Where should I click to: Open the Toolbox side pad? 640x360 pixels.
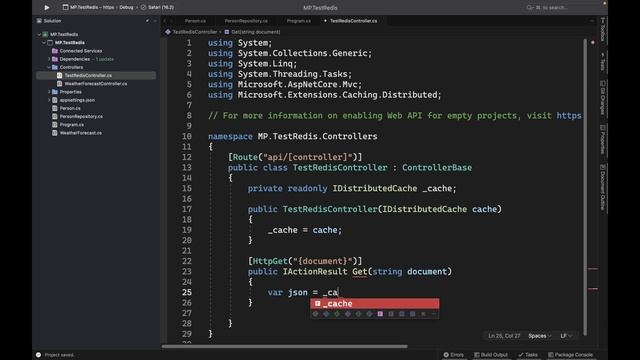[603, 30]
